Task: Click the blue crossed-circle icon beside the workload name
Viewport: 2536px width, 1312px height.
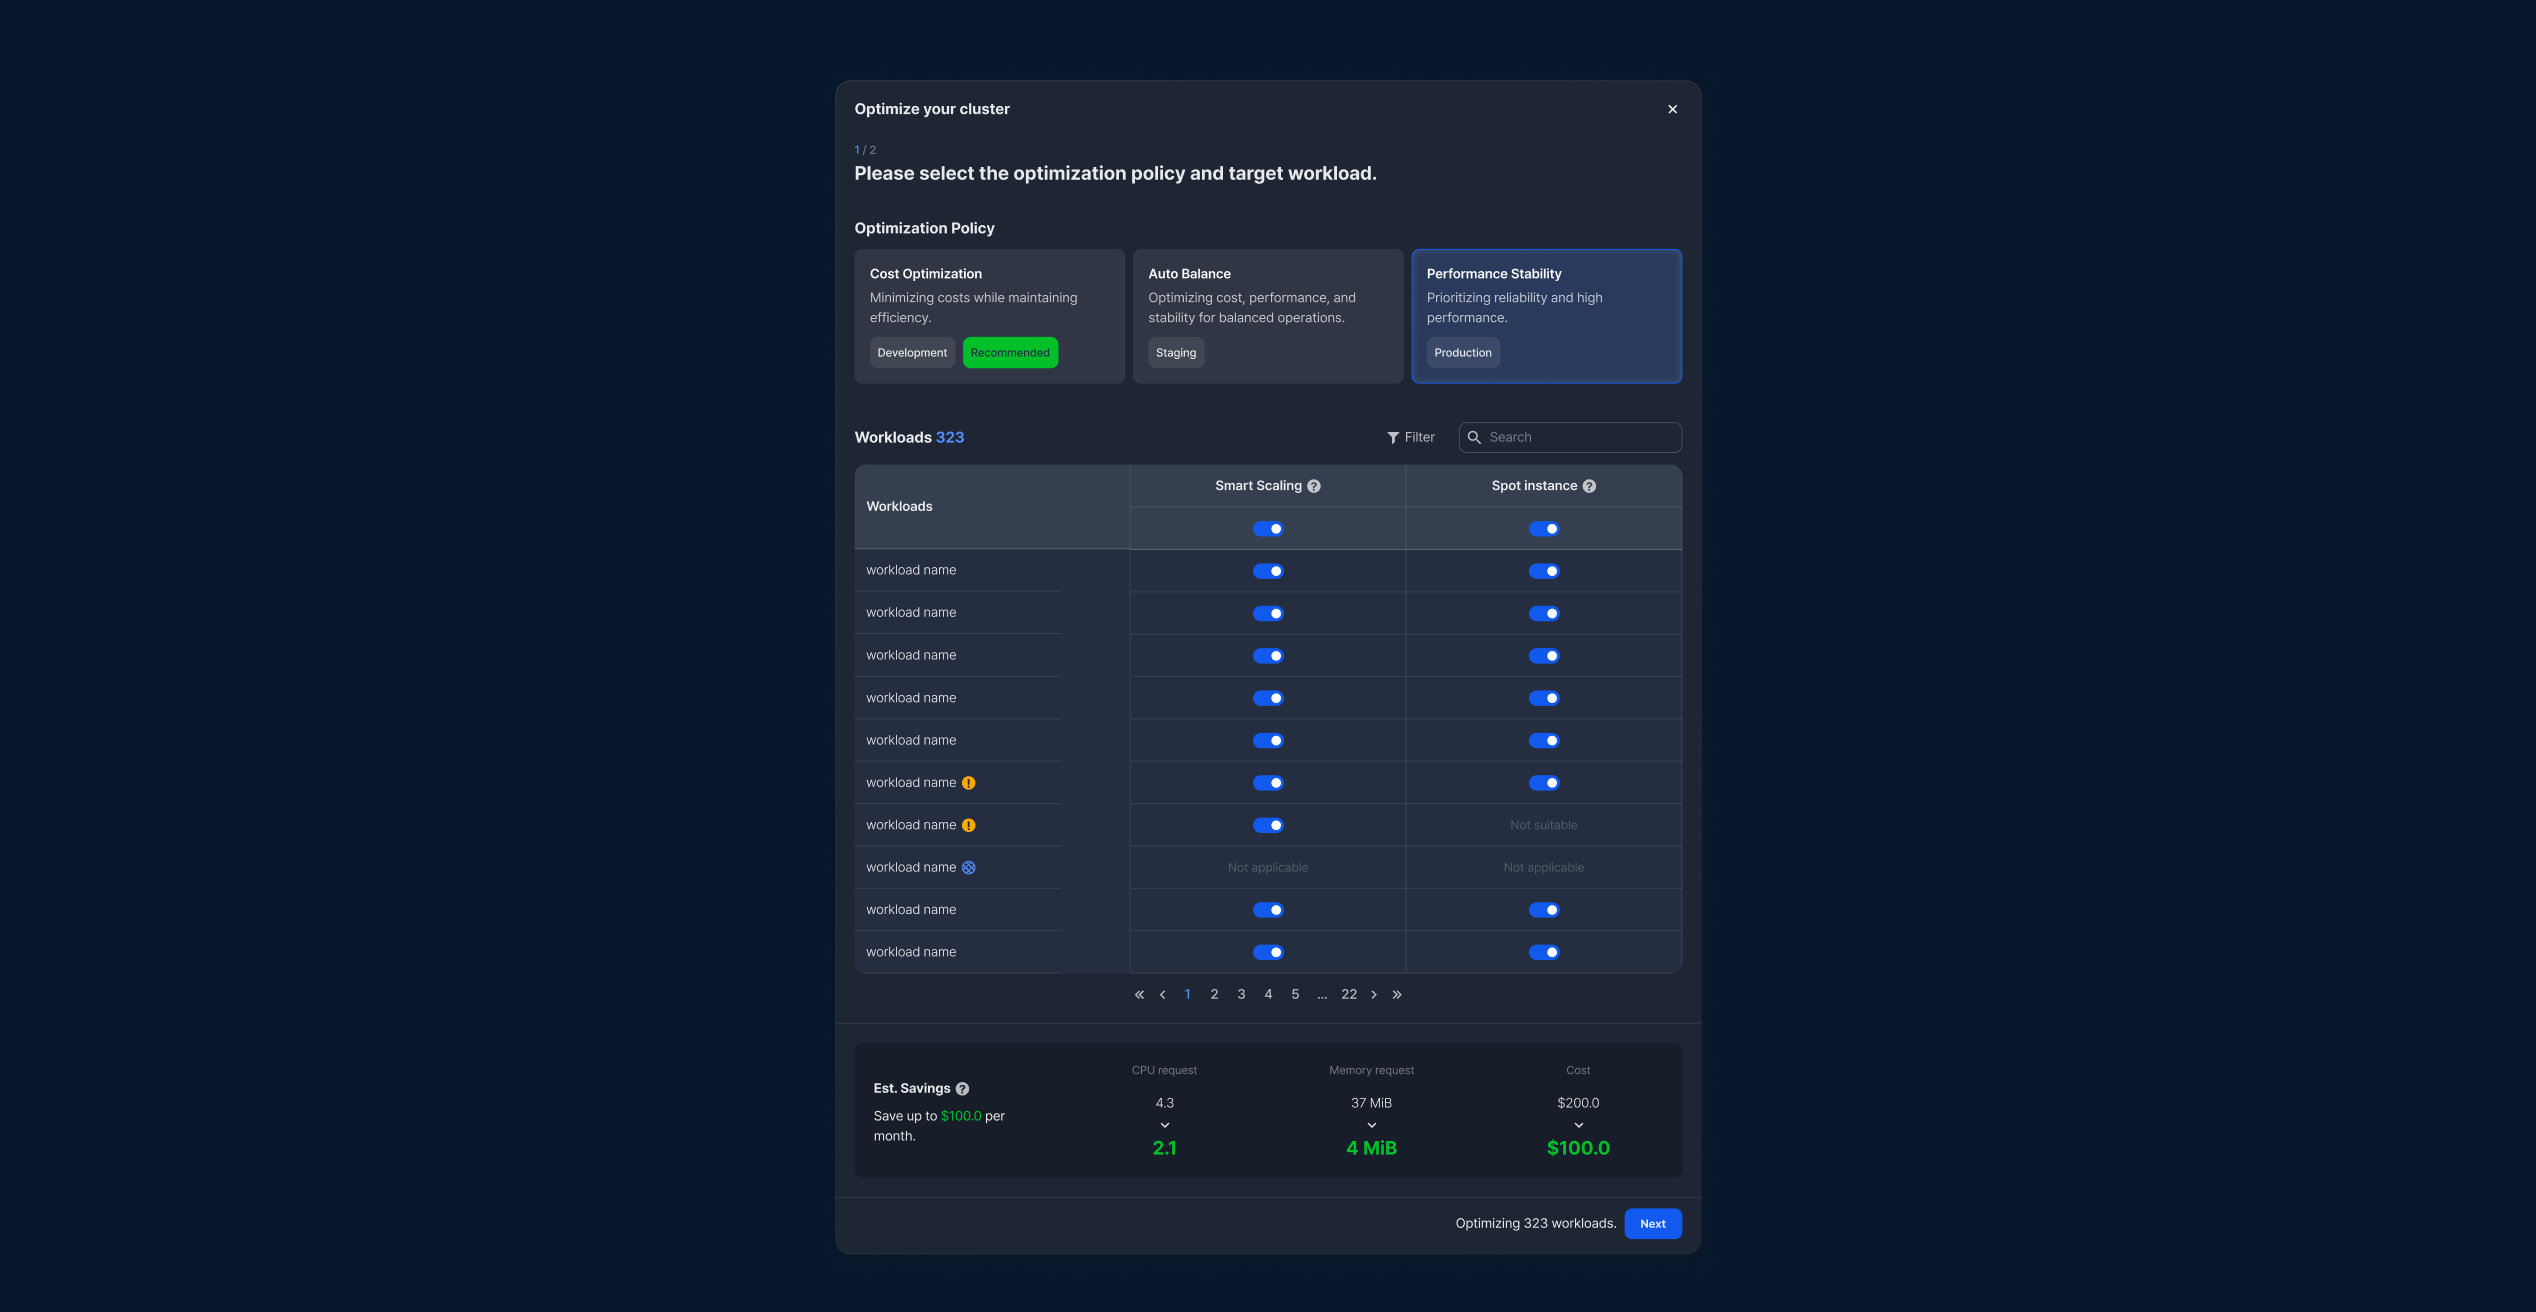Action: point(968,868)
